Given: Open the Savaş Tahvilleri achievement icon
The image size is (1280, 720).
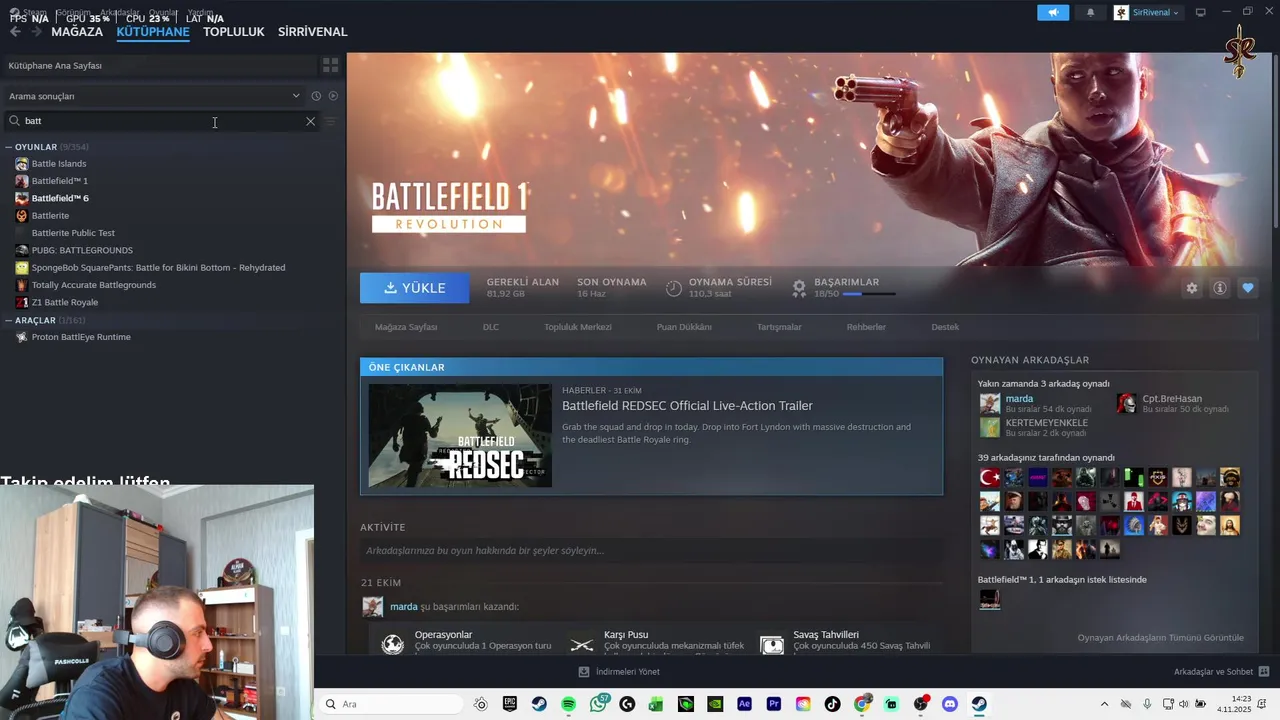Looking at the screenshot, I should 772,645.
